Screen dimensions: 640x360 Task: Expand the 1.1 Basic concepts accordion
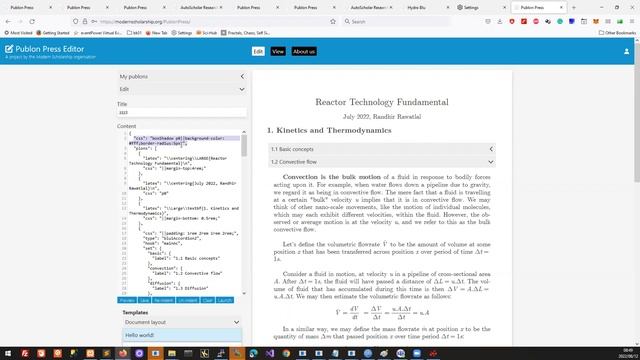(382, 149)
